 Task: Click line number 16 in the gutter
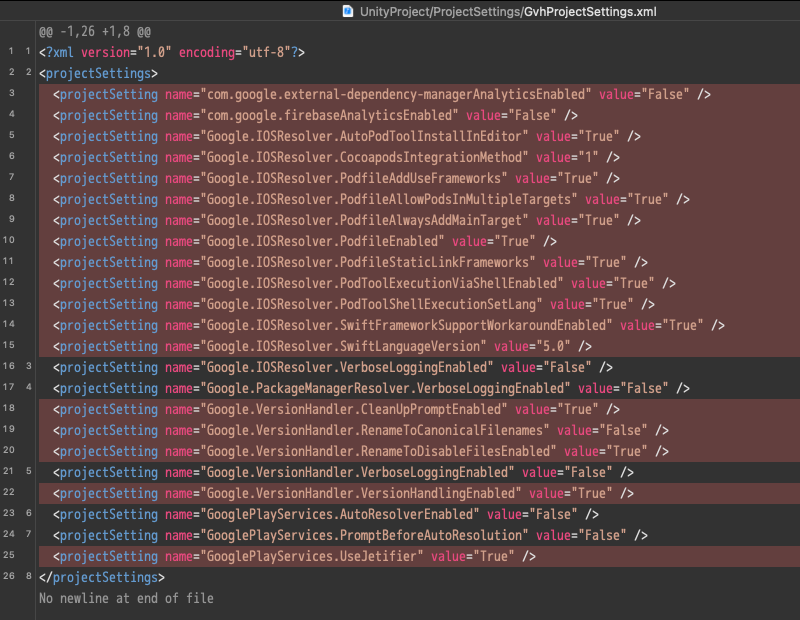(x=10, y=366)
